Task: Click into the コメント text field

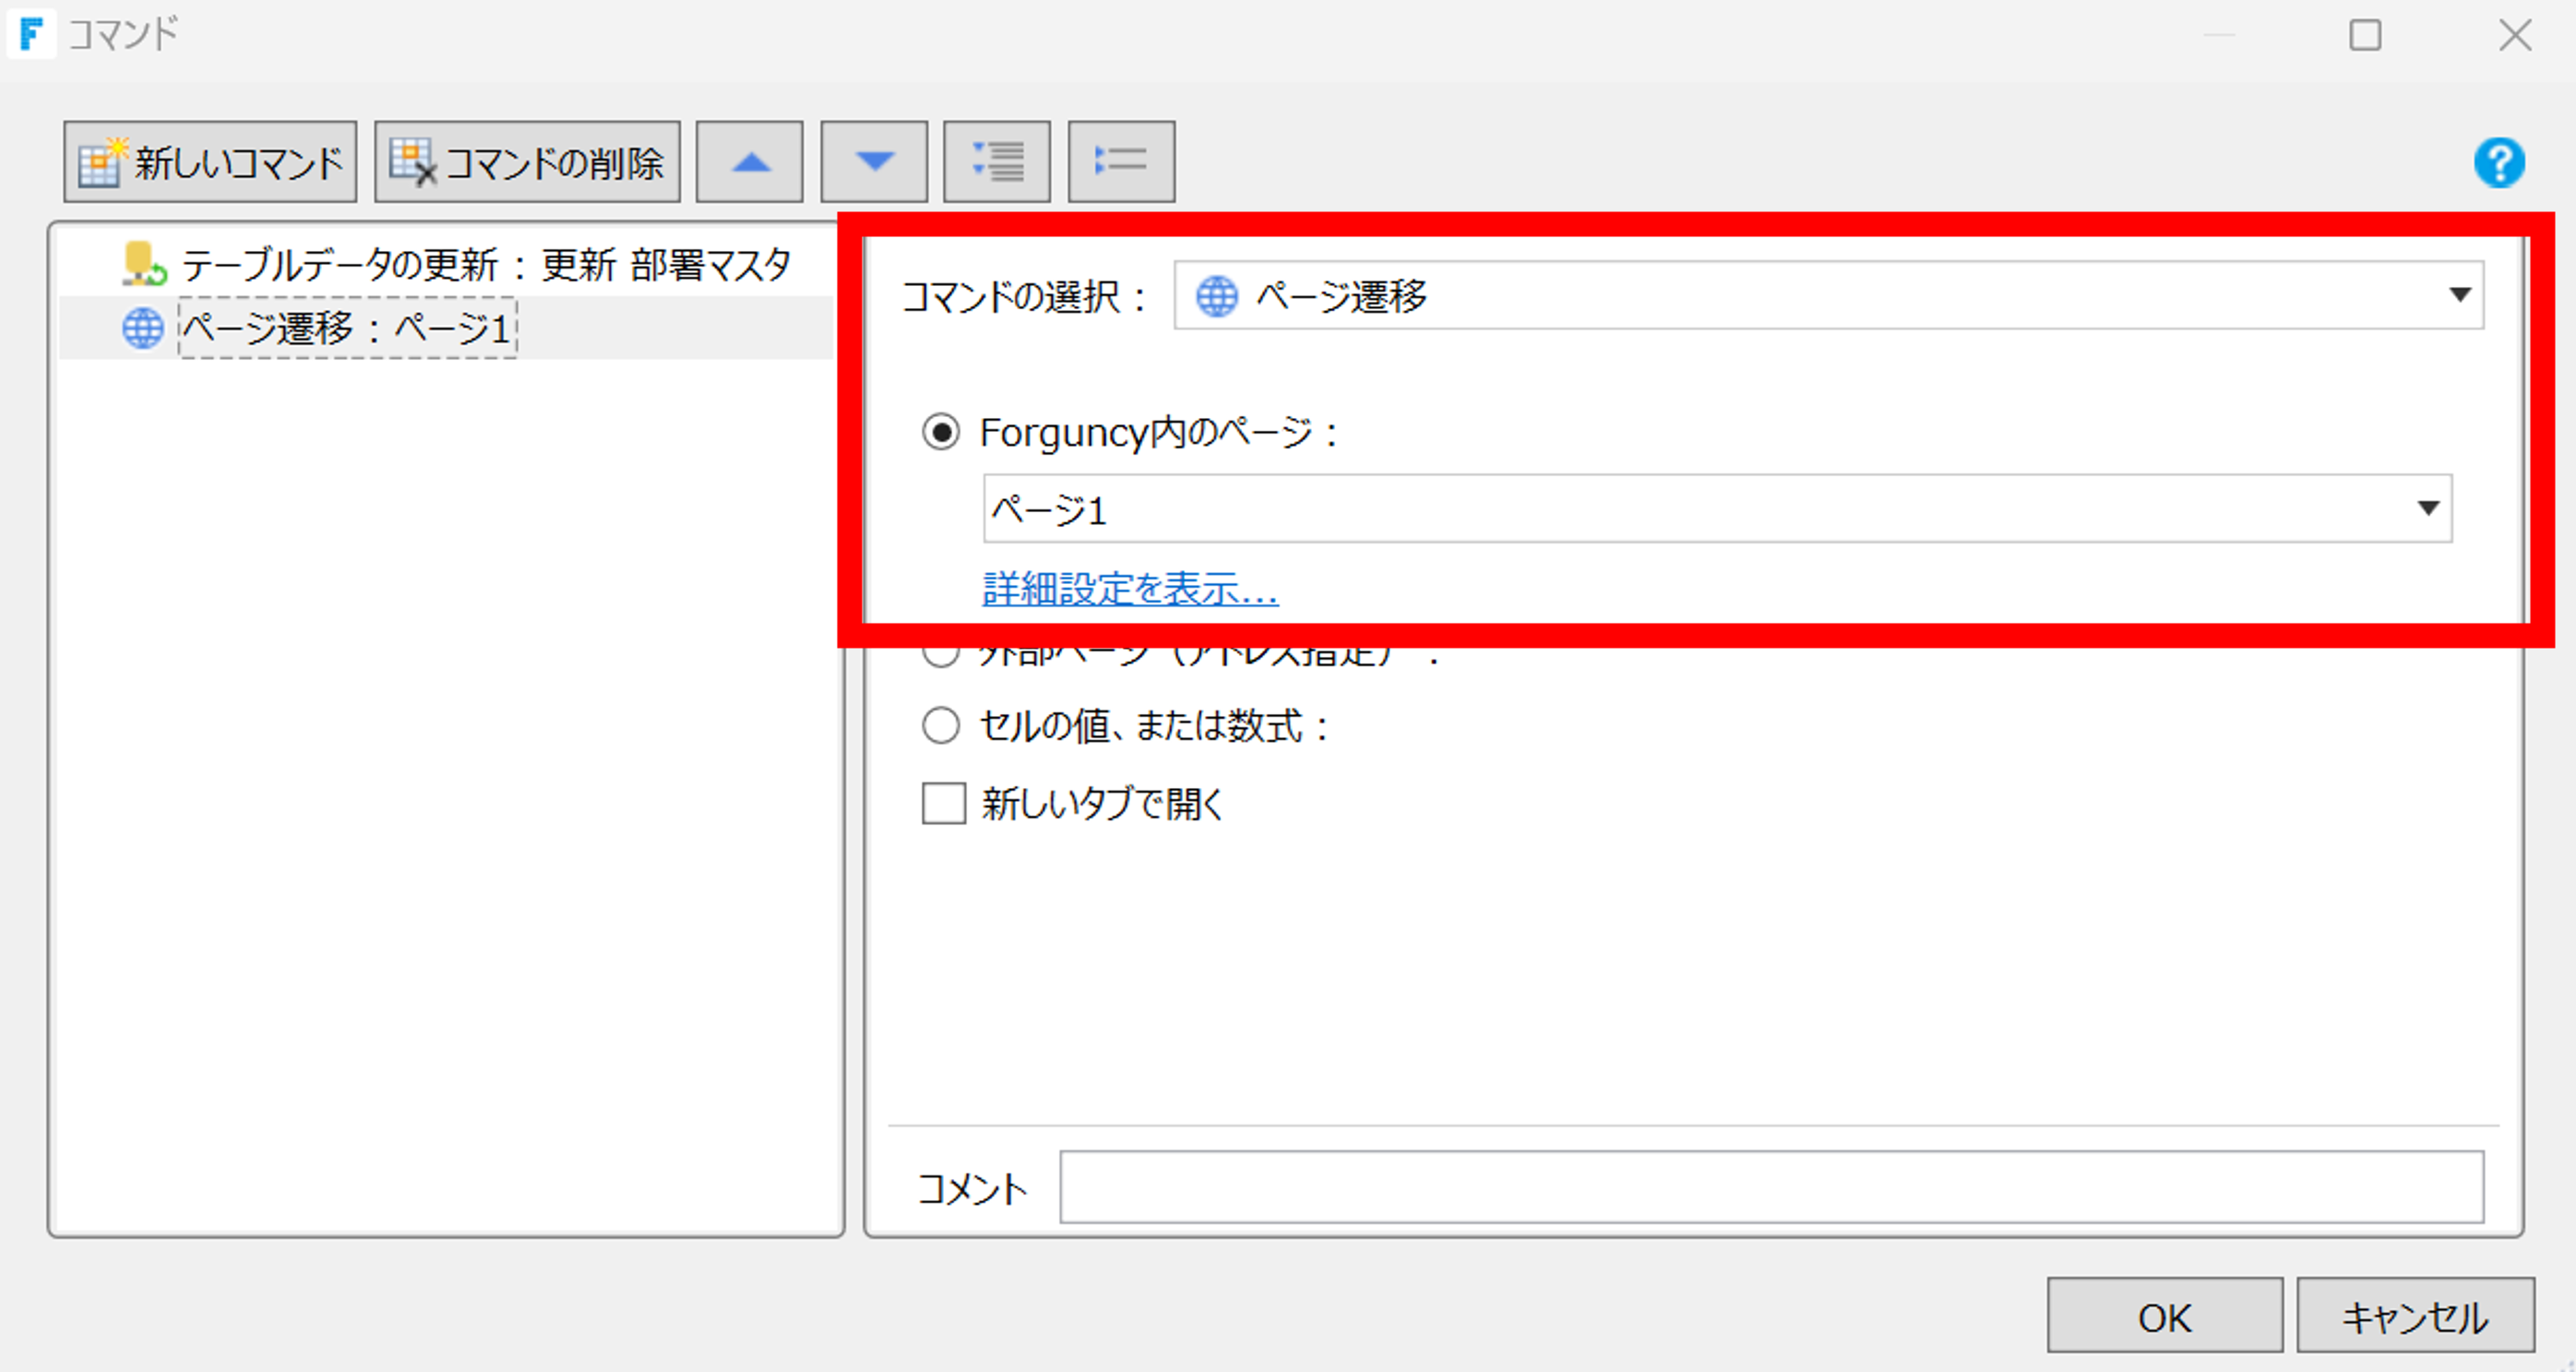Action: pyautogui.click(x=1771, y=1187)
